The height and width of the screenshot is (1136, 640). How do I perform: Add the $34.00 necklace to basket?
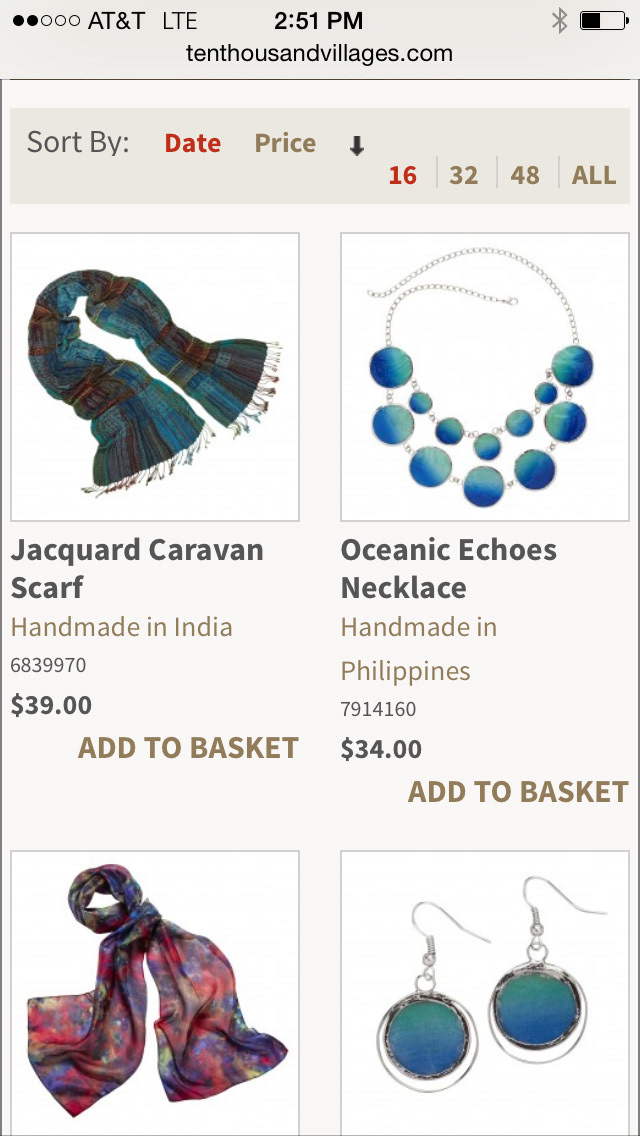coord(518,791)
